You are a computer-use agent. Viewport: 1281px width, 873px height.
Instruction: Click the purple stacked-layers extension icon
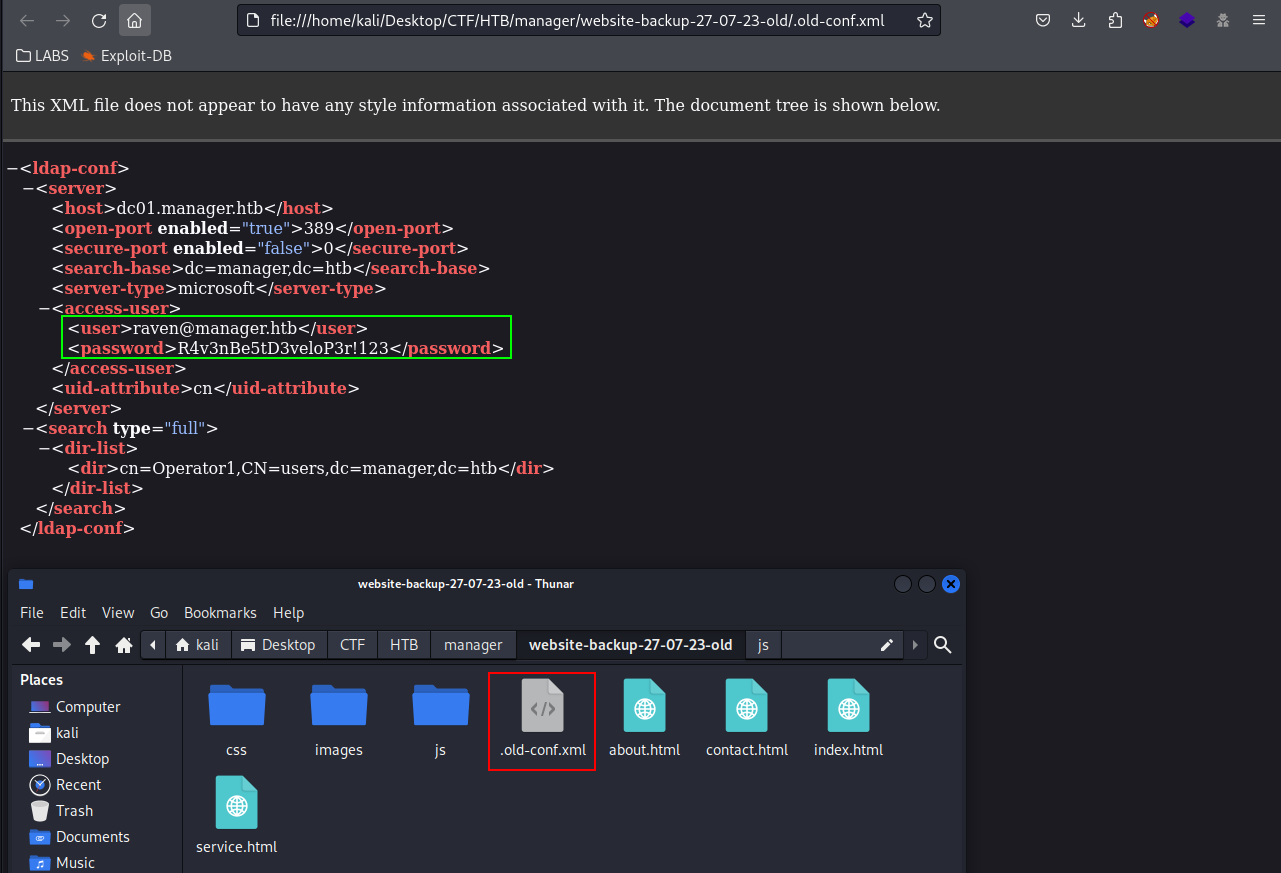(x=1187, y=20)
